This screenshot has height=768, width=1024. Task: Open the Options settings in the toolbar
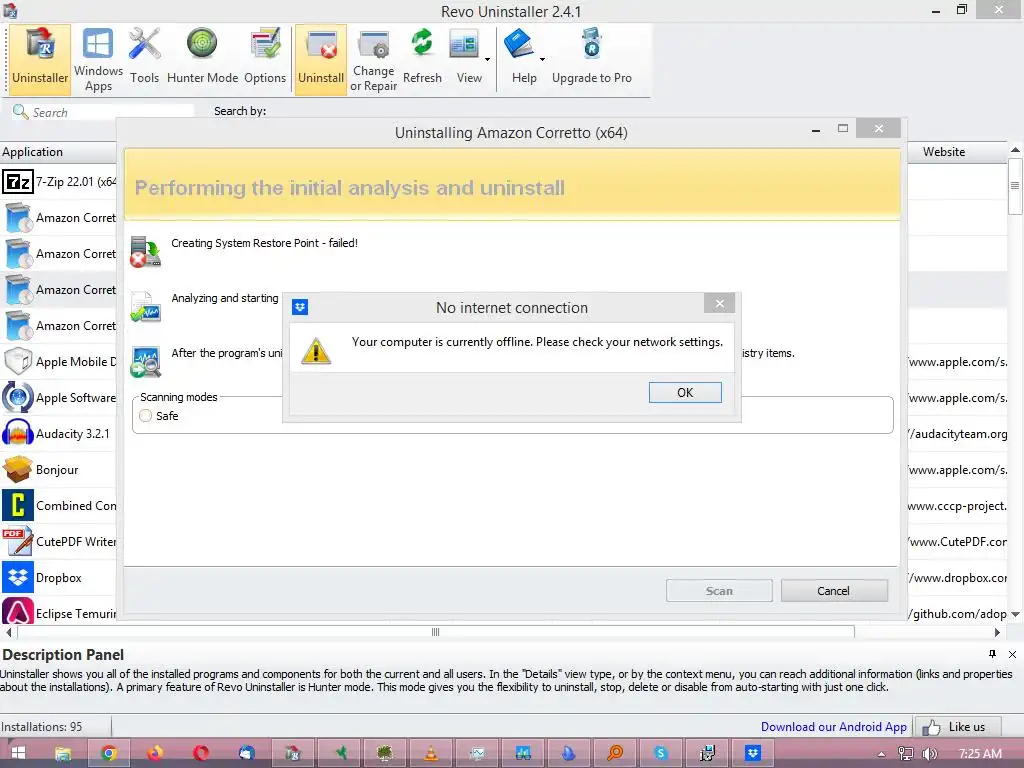(x=264, y=59)
